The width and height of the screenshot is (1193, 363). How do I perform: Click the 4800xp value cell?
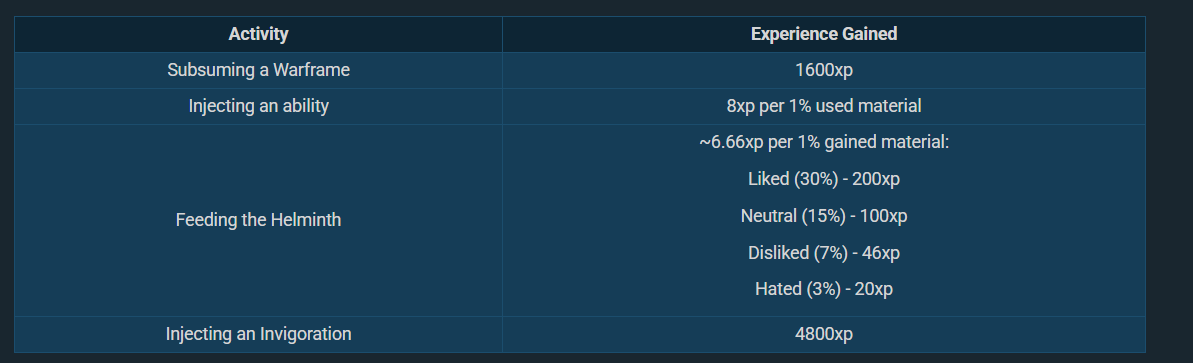click(x=823, y=334)
